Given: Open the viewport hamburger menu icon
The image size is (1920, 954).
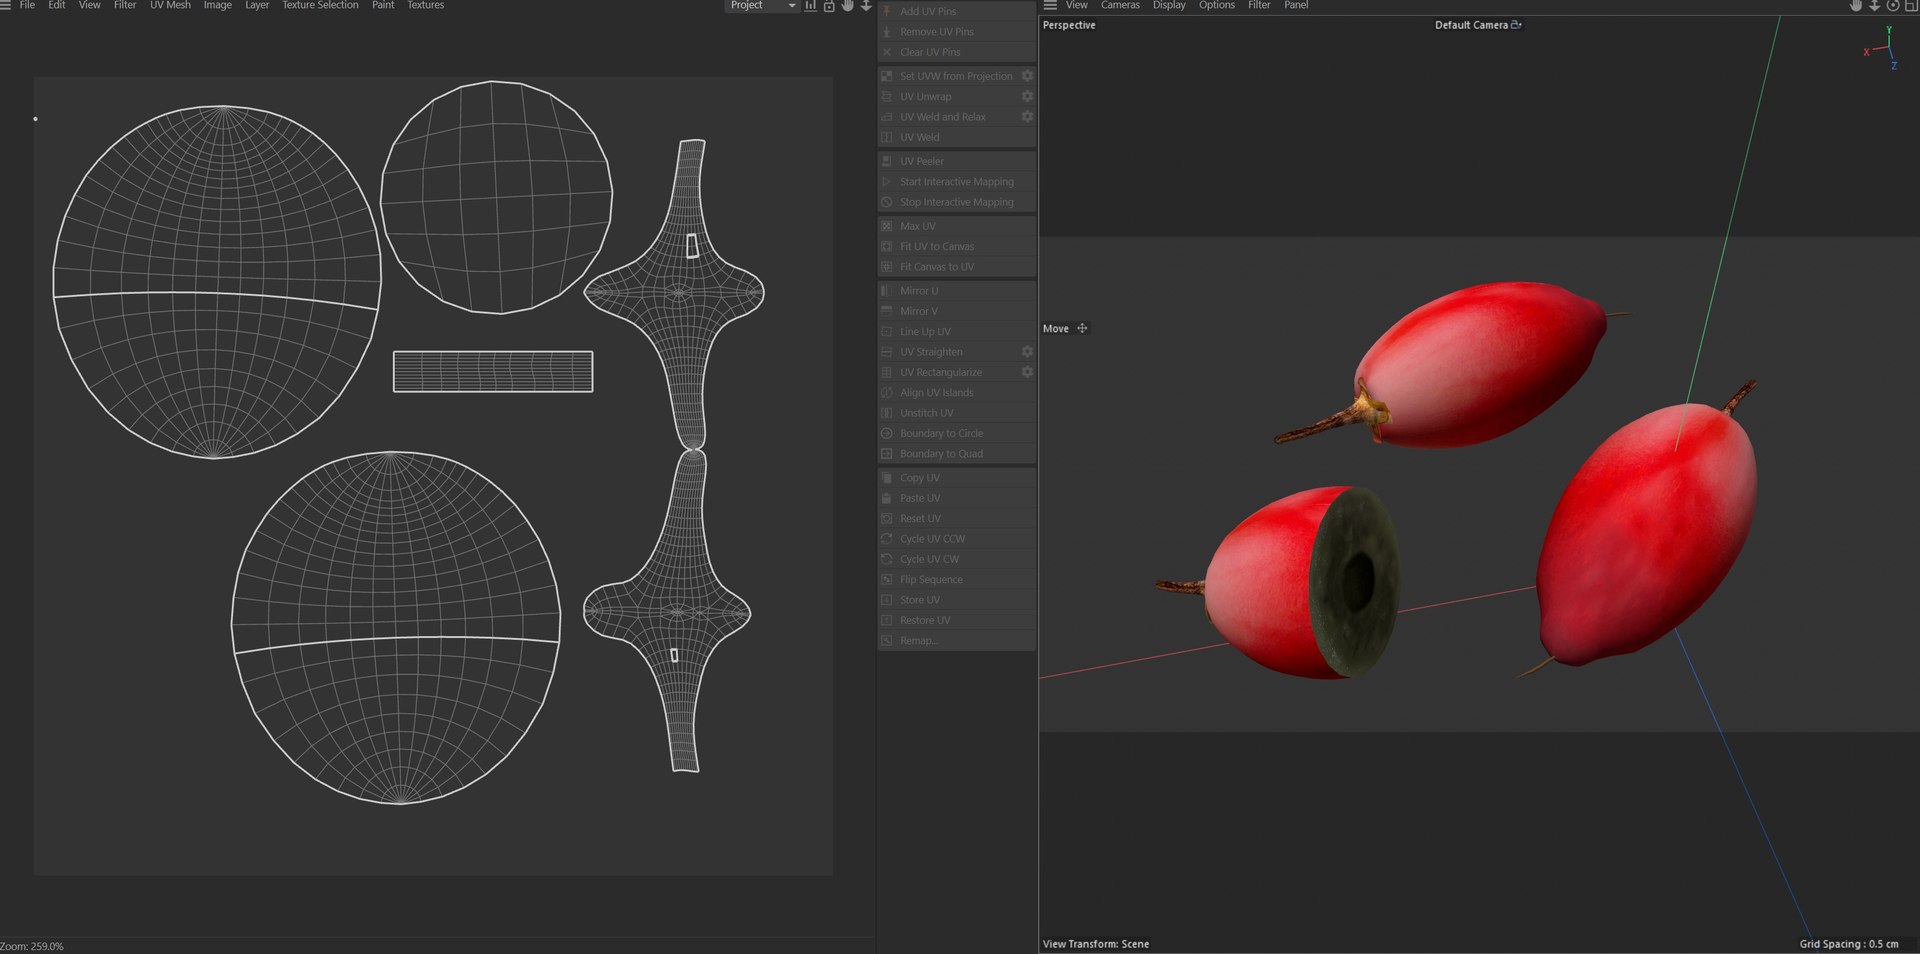Looking at the screenshot, I should (1050, 5).
